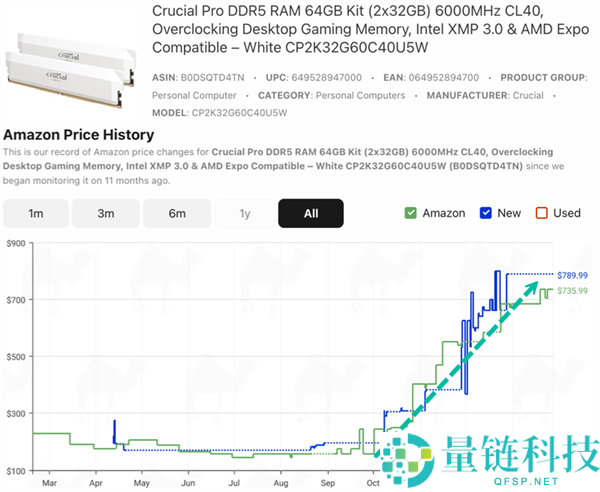Image resolution: width=600 pixels, height=492 pixels.
Task: Select the 1y time range tab
Action: pos(245,213)
